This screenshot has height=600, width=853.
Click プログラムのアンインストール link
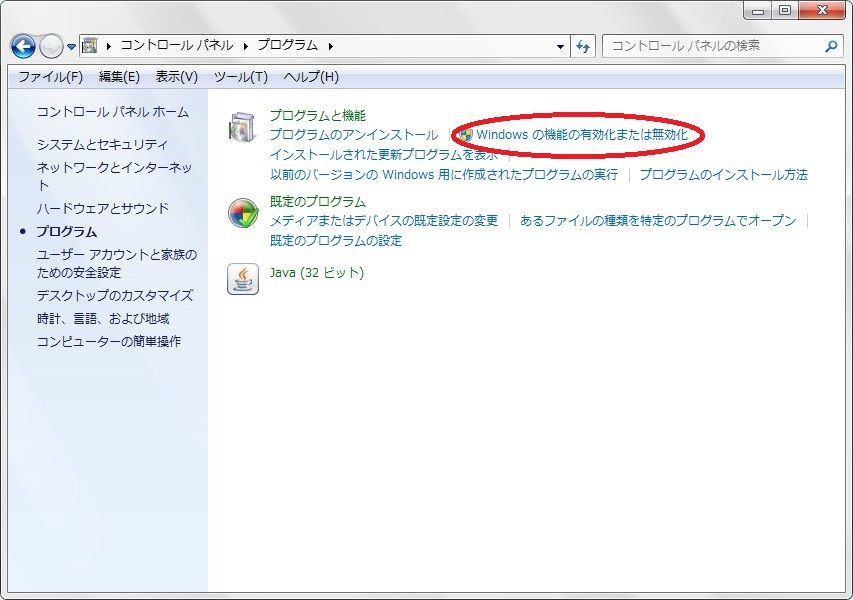[354, 134]
